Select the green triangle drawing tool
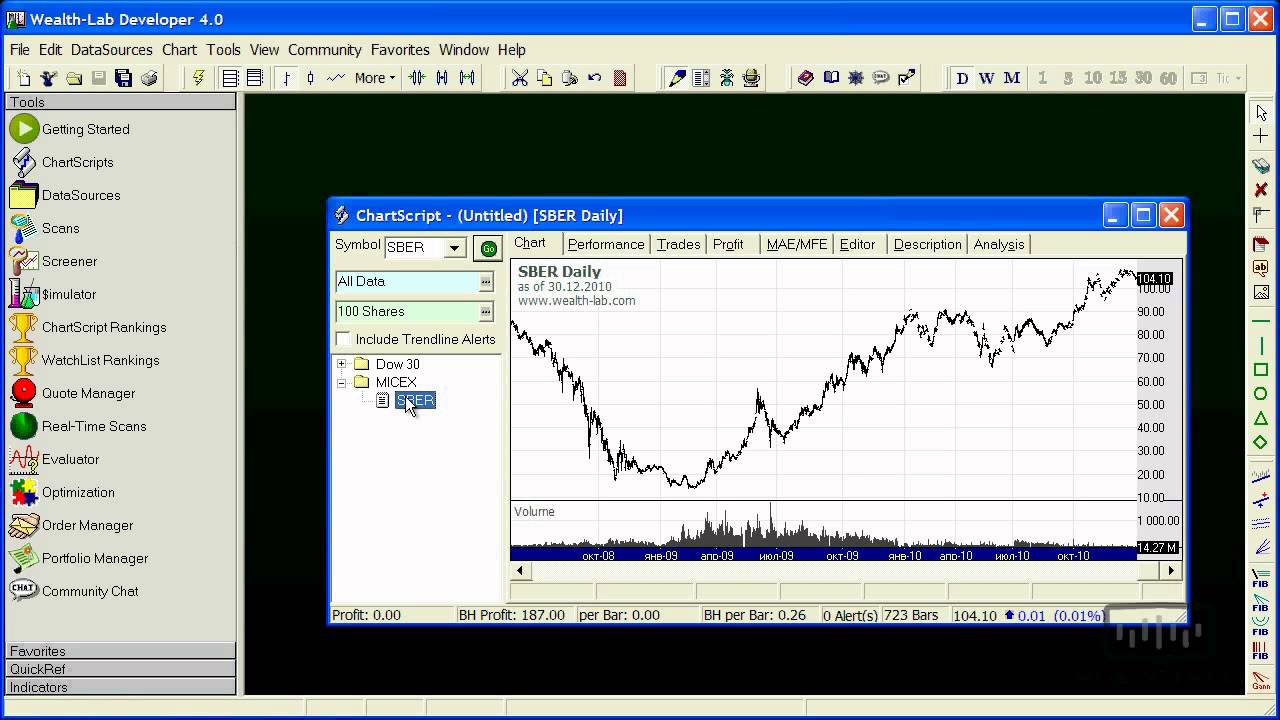This screenshot has height=720, width=1280. 1261,419
